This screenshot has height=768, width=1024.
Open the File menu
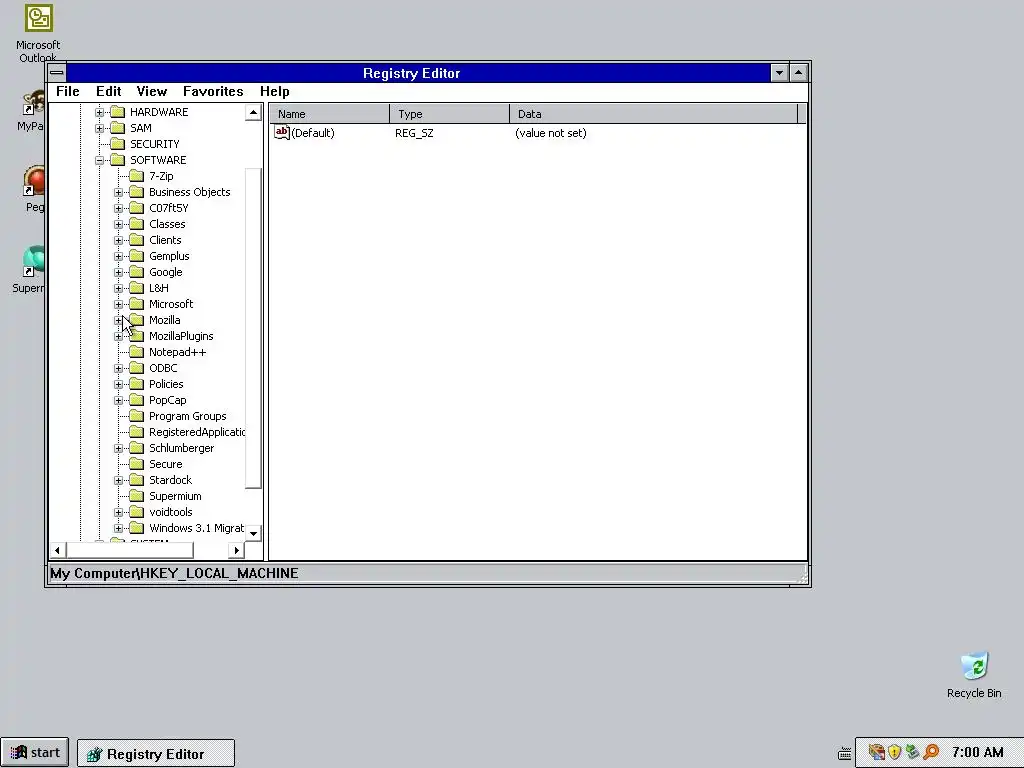[68, 91]
